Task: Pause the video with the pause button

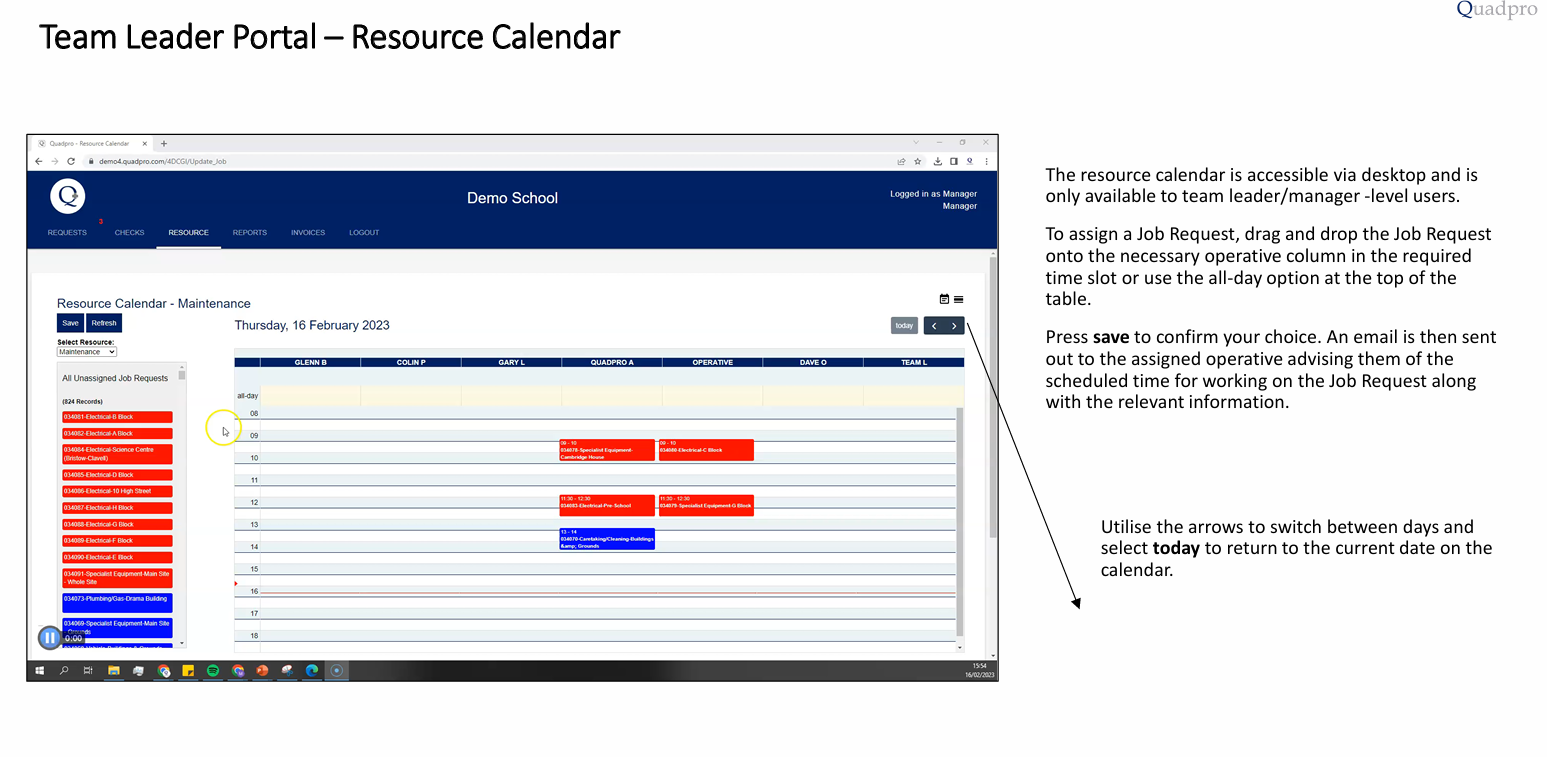Action: (x=49, y=637)
